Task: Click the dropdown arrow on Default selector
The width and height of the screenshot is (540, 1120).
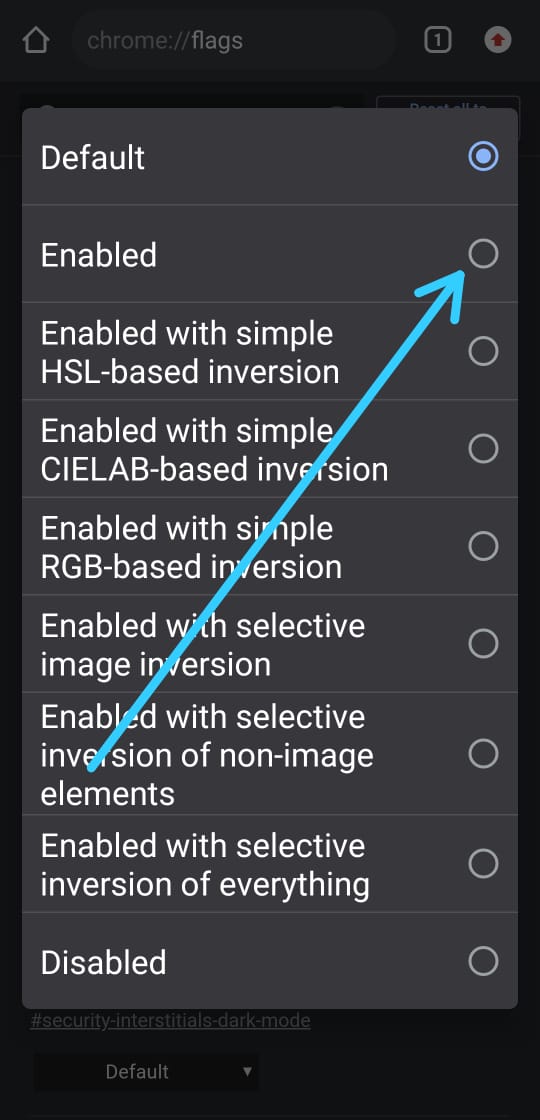Action: [247, 1071]
